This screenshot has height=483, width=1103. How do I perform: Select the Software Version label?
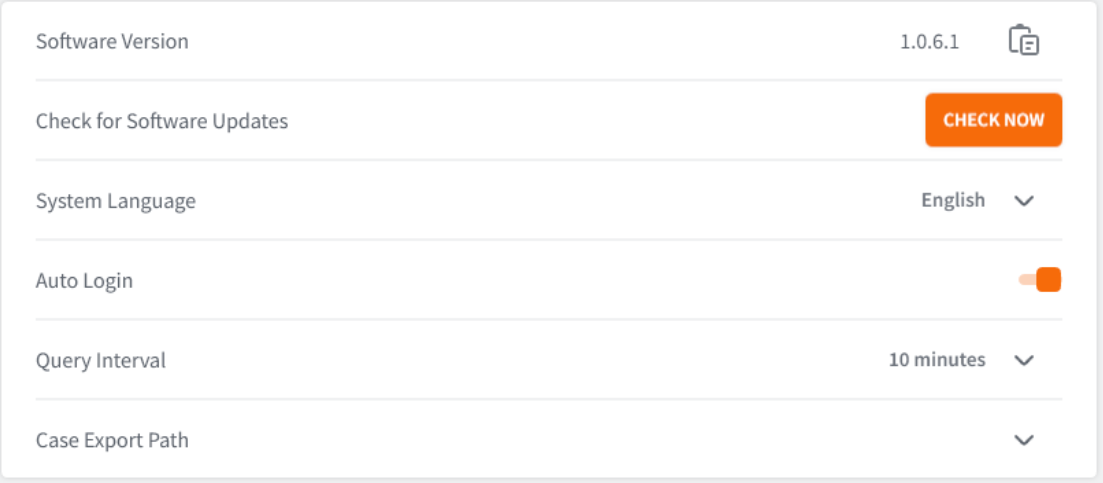(x=112, y=41)
